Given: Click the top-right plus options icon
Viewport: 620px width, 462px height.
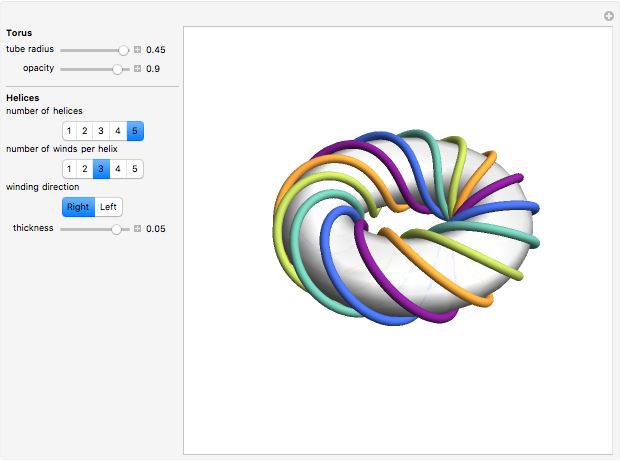Looking at the screenshot, I should [608, 16].
